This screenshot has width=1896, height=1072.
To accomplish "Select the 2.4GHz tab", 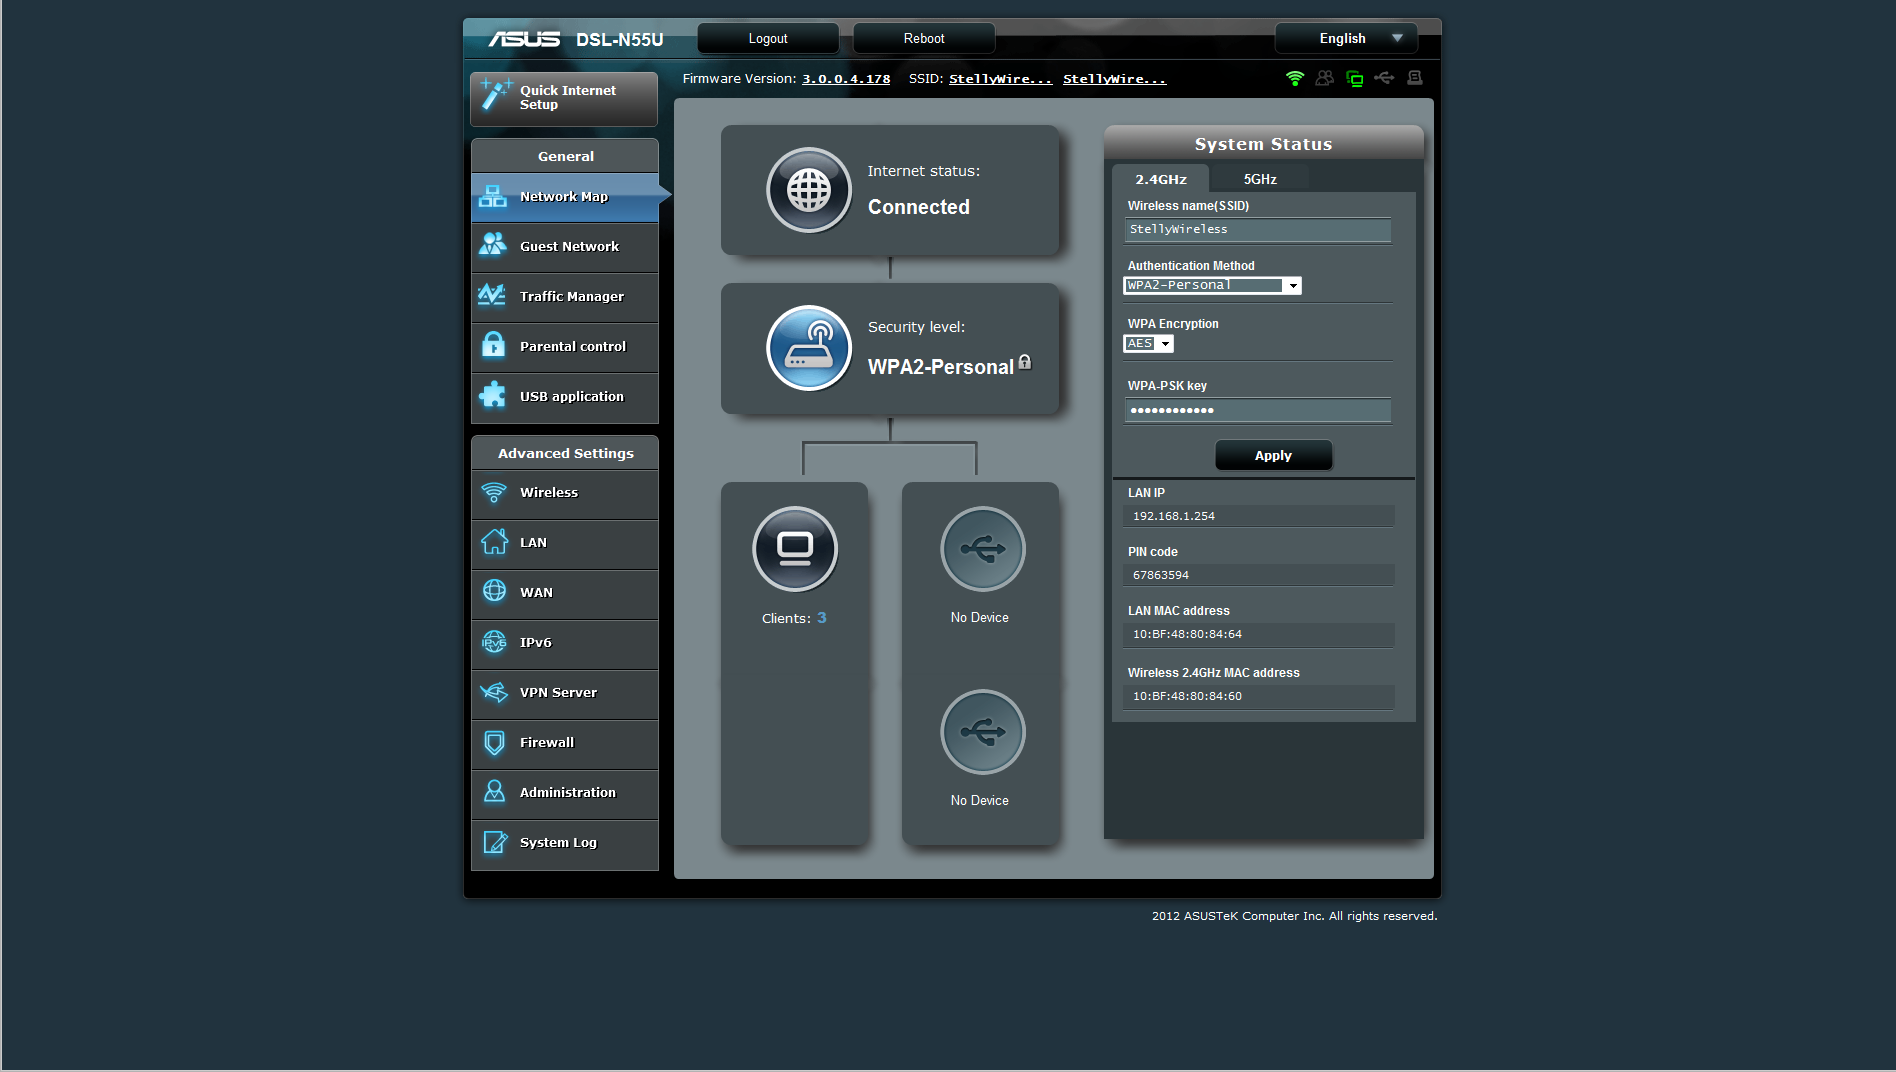I will pos(1160,179).
